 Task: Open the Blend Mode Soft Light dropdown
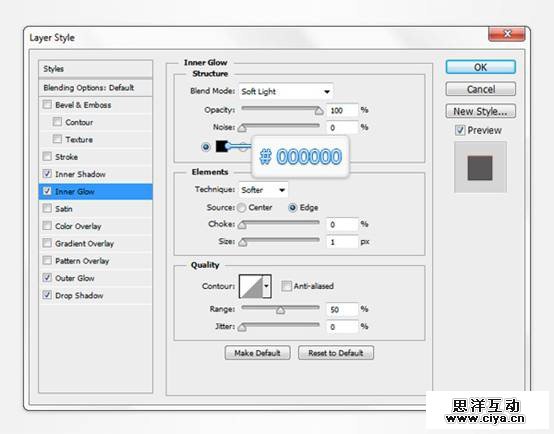(286, 92)
